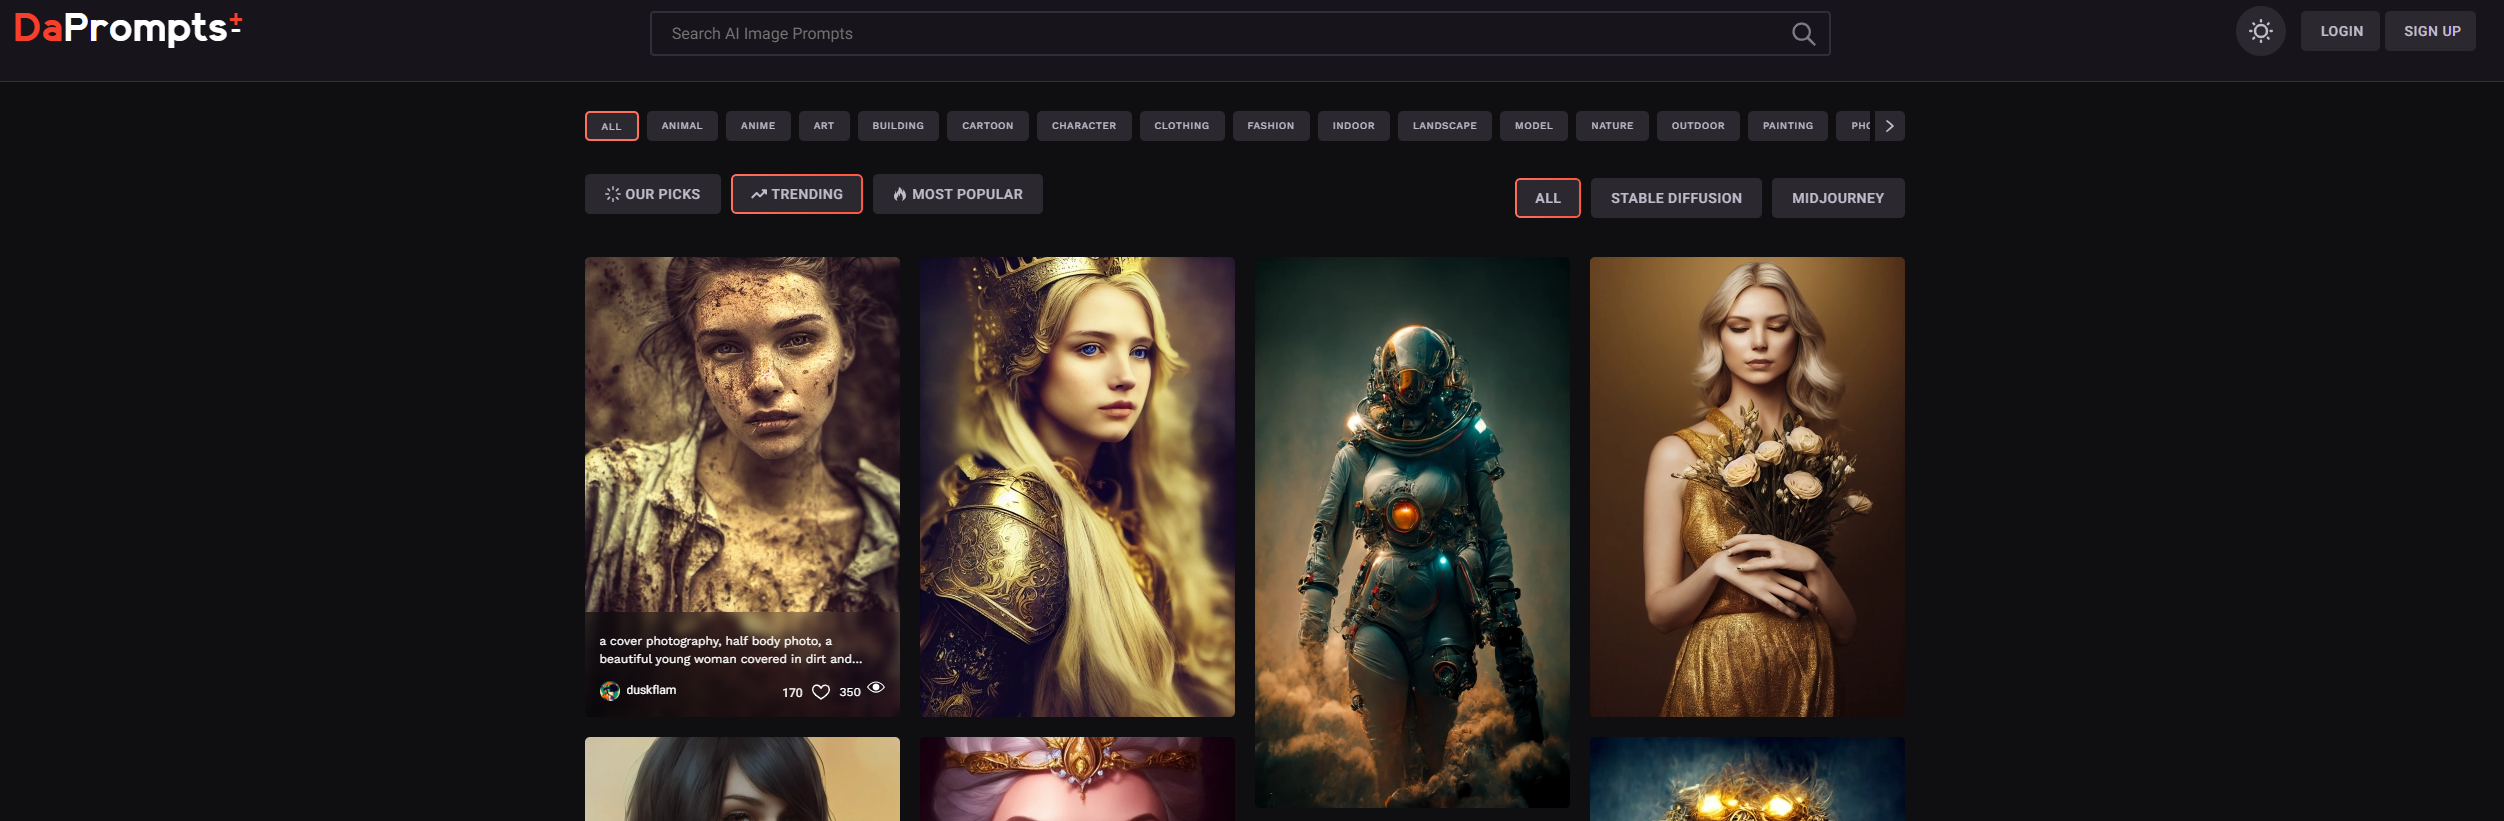The width and height of the screenshot is (2504, 821).
Task: Click the DaPrompts logo
Action: tap(128, 28)
